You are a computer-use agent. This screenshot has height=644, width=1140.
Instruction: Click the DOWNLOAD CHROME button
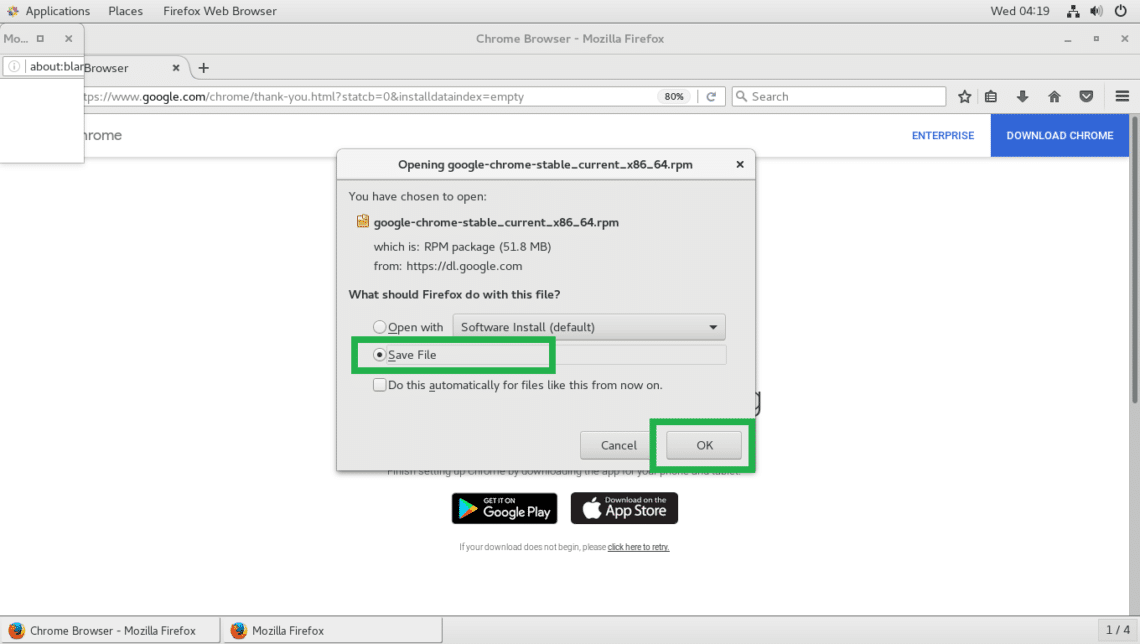pos(1059,135)
